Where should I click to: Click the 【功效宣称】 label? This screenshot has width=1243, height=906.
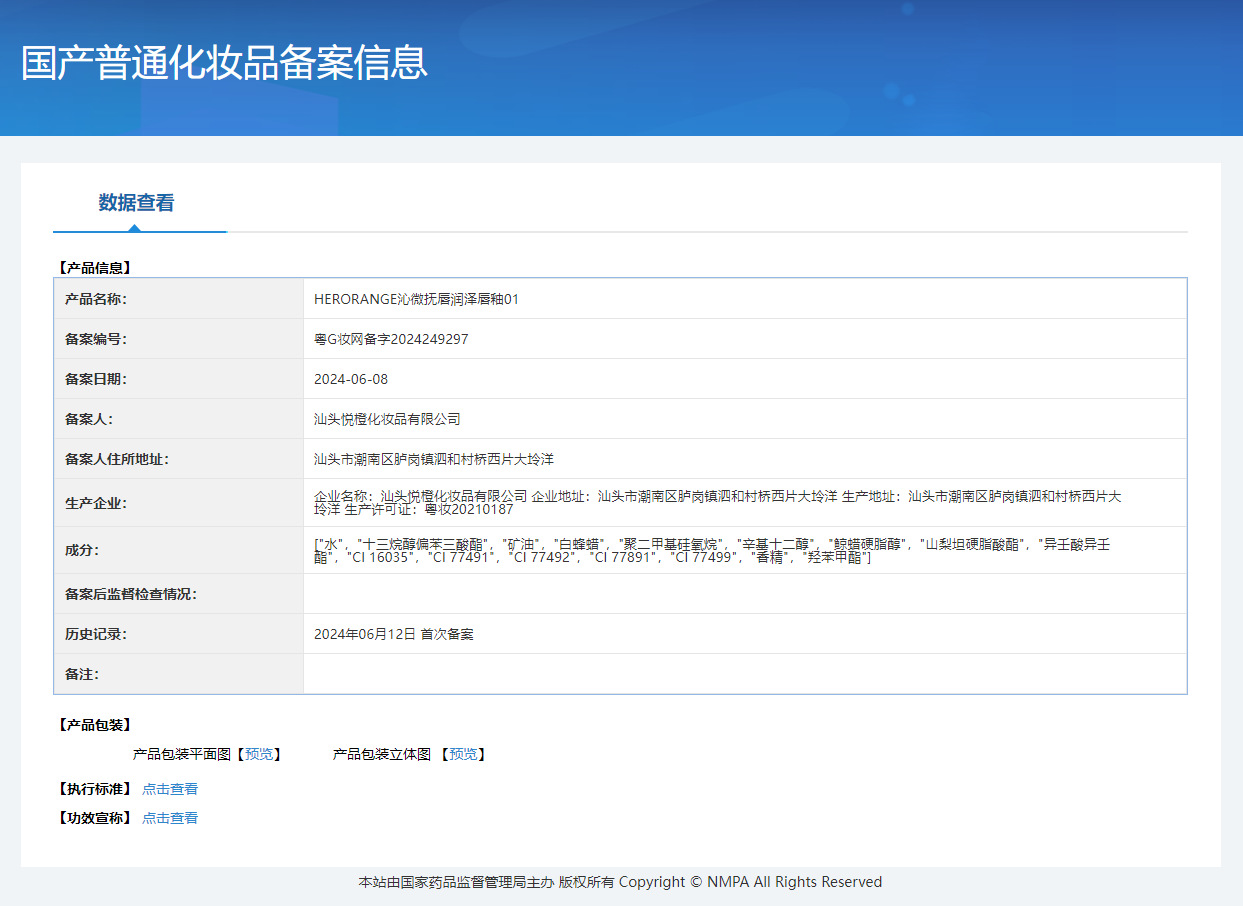point(95,818)
